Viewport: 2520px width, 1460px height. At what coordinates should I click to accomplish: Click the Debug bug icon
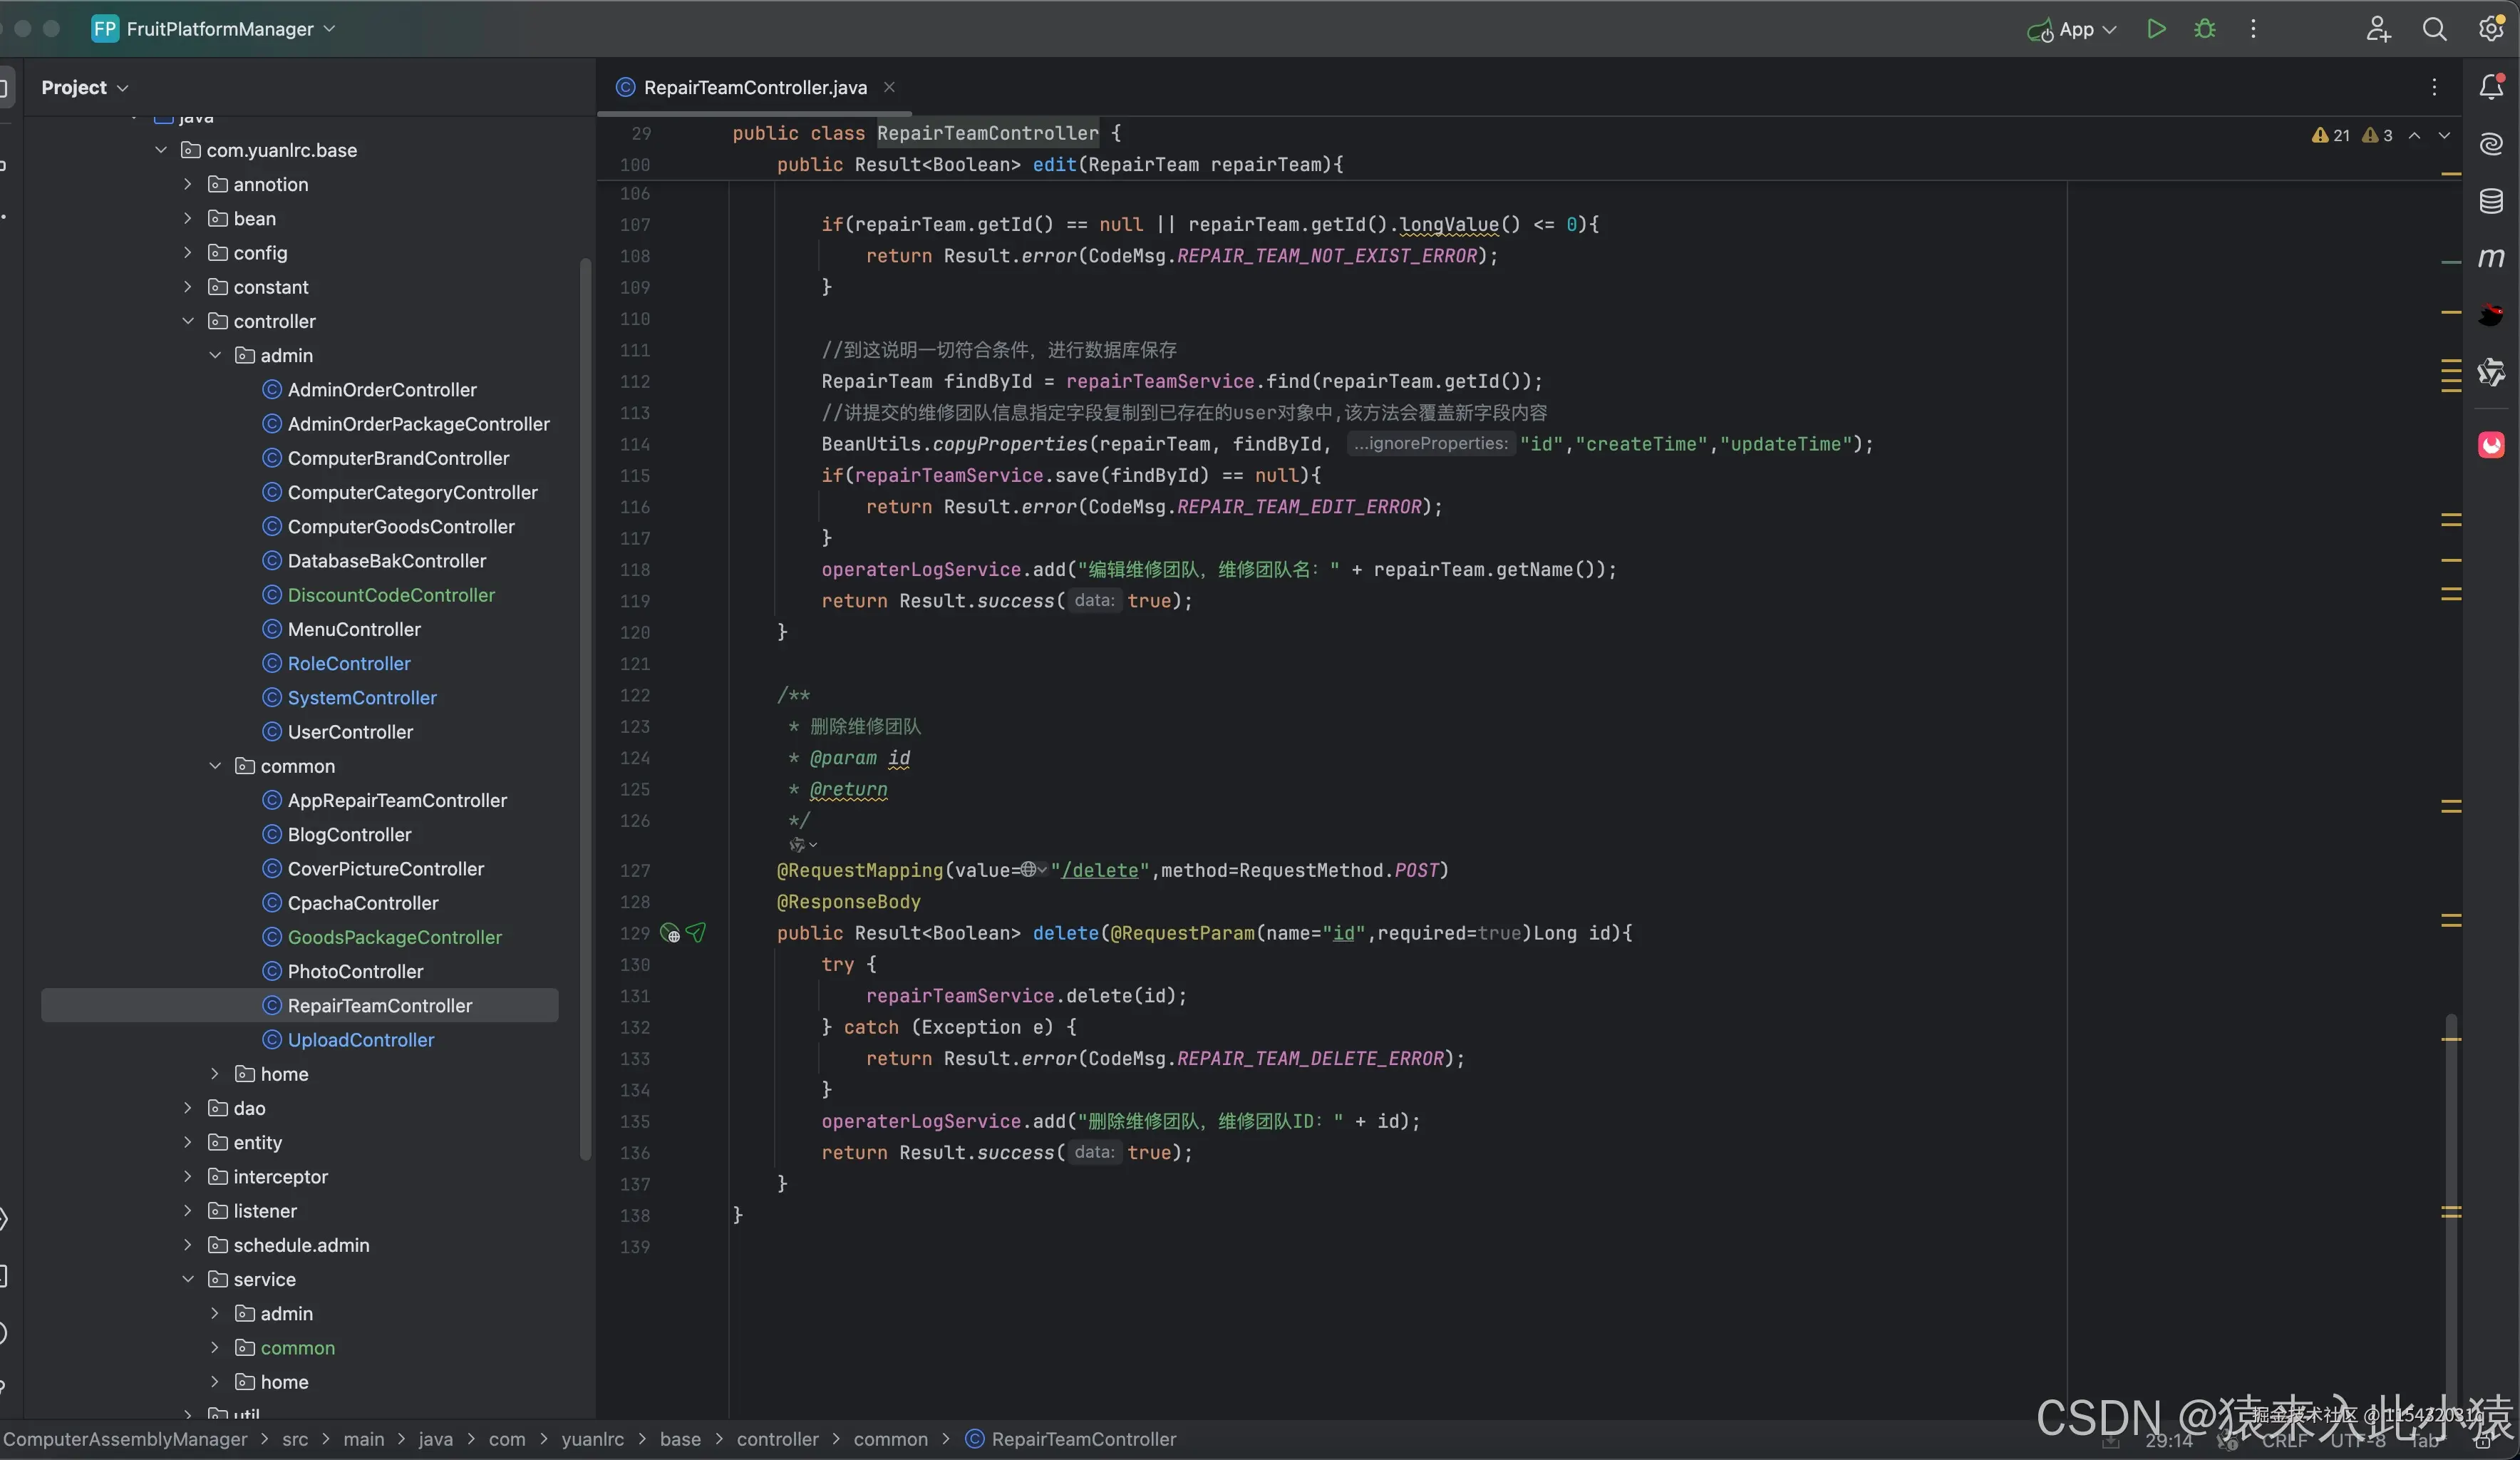pos(2204,29)
